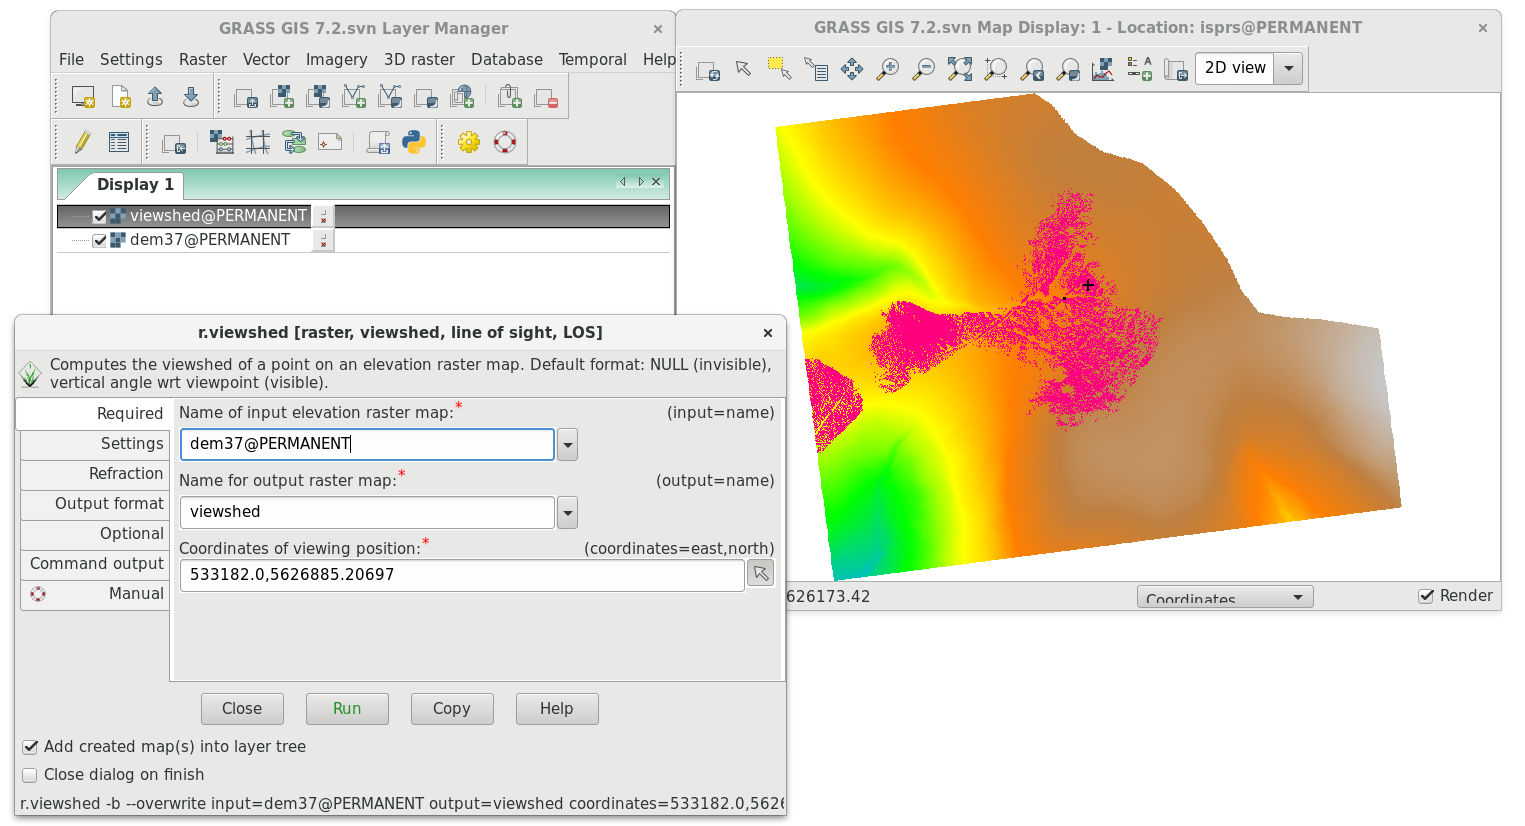Expand the input elevation raster dropdown
The width and height of the screenshot is (1525, 826).
click(x=567, y=445)
